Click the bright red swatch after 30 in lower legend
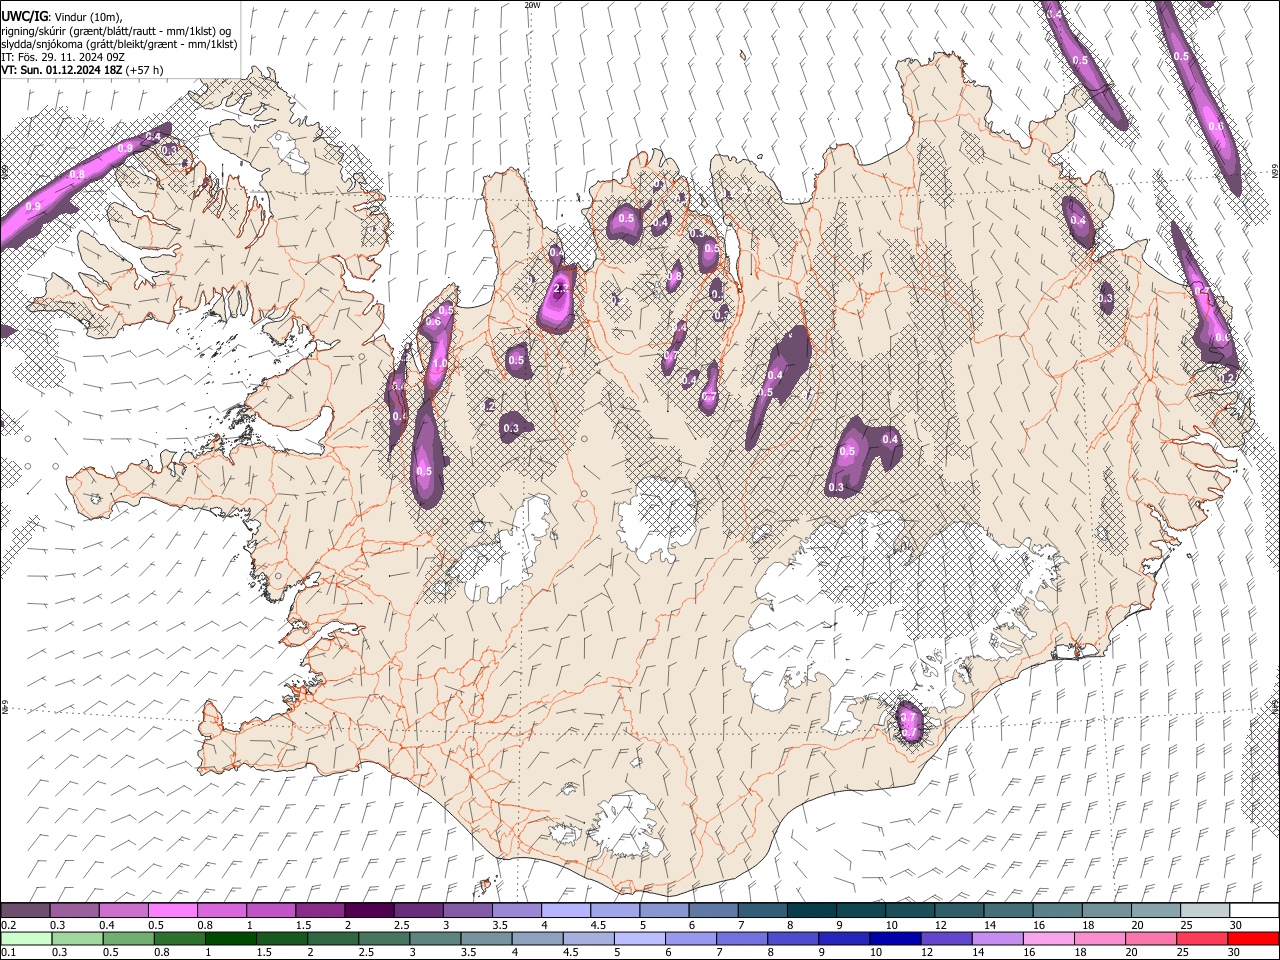 coord(1252,938)
